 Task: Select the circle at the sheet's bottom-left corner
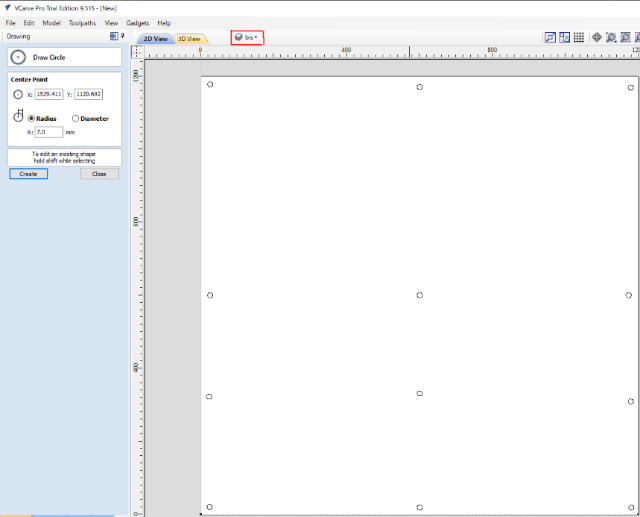pos(209,507)
